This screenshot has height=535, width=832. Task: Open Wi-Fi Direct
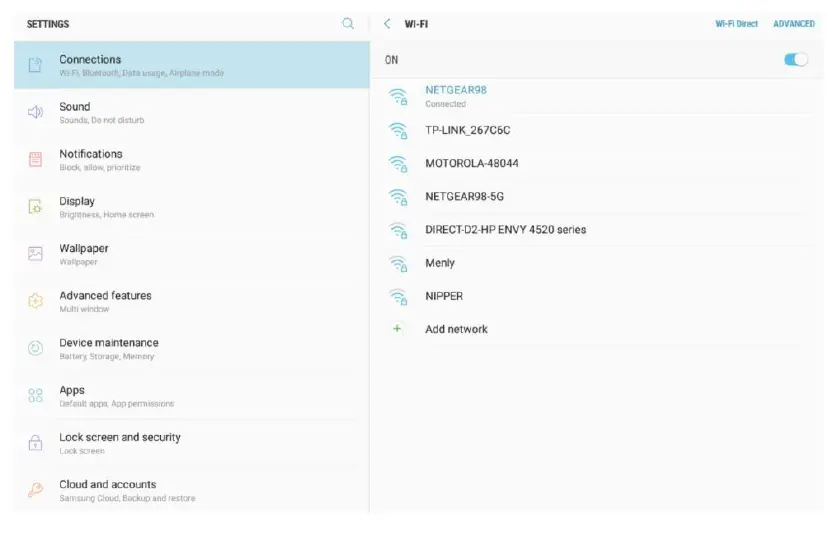[736, 24]
